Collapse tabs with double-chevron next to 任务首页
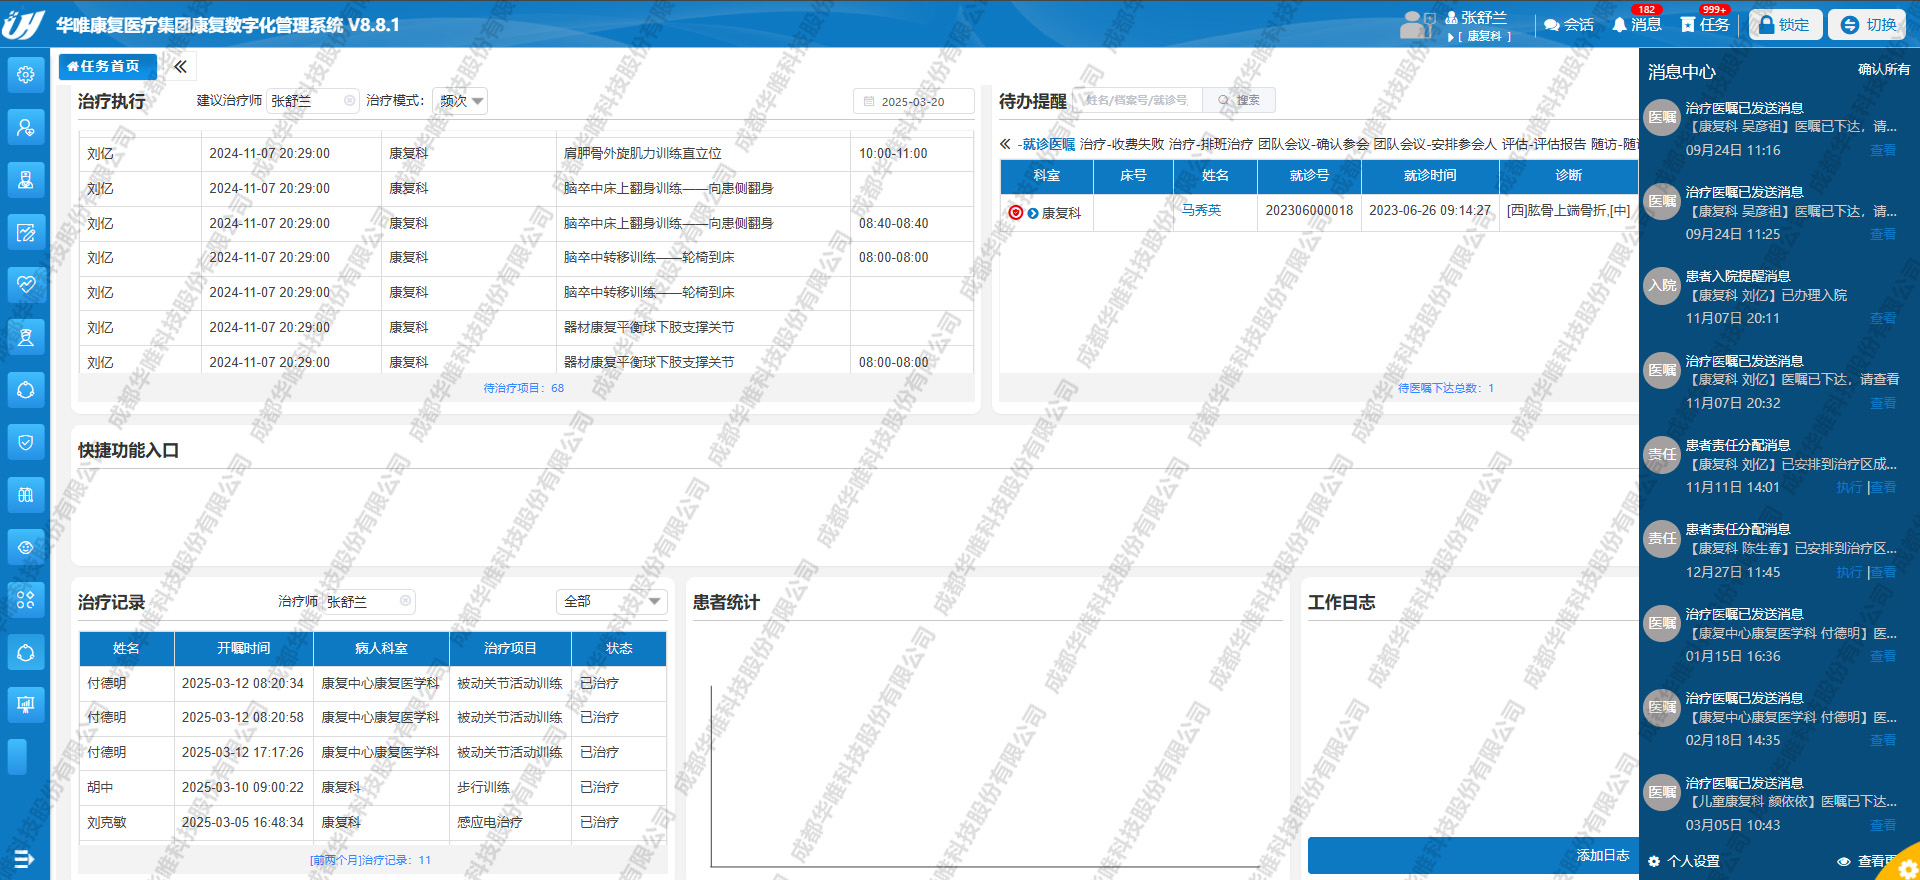The width and height of the screenshot is (1920, 880). tap(180, 67)
